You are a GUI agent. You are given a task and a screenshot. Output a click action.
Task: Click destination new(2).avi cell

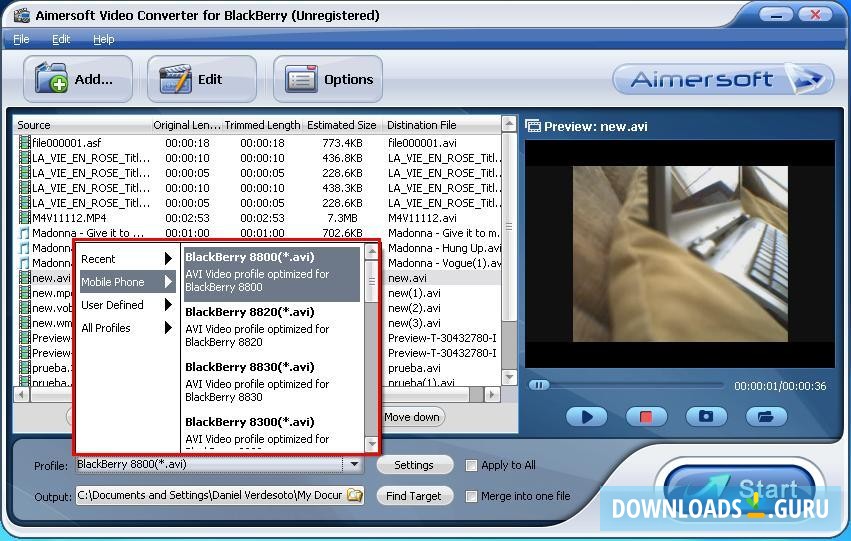point(414,308)
